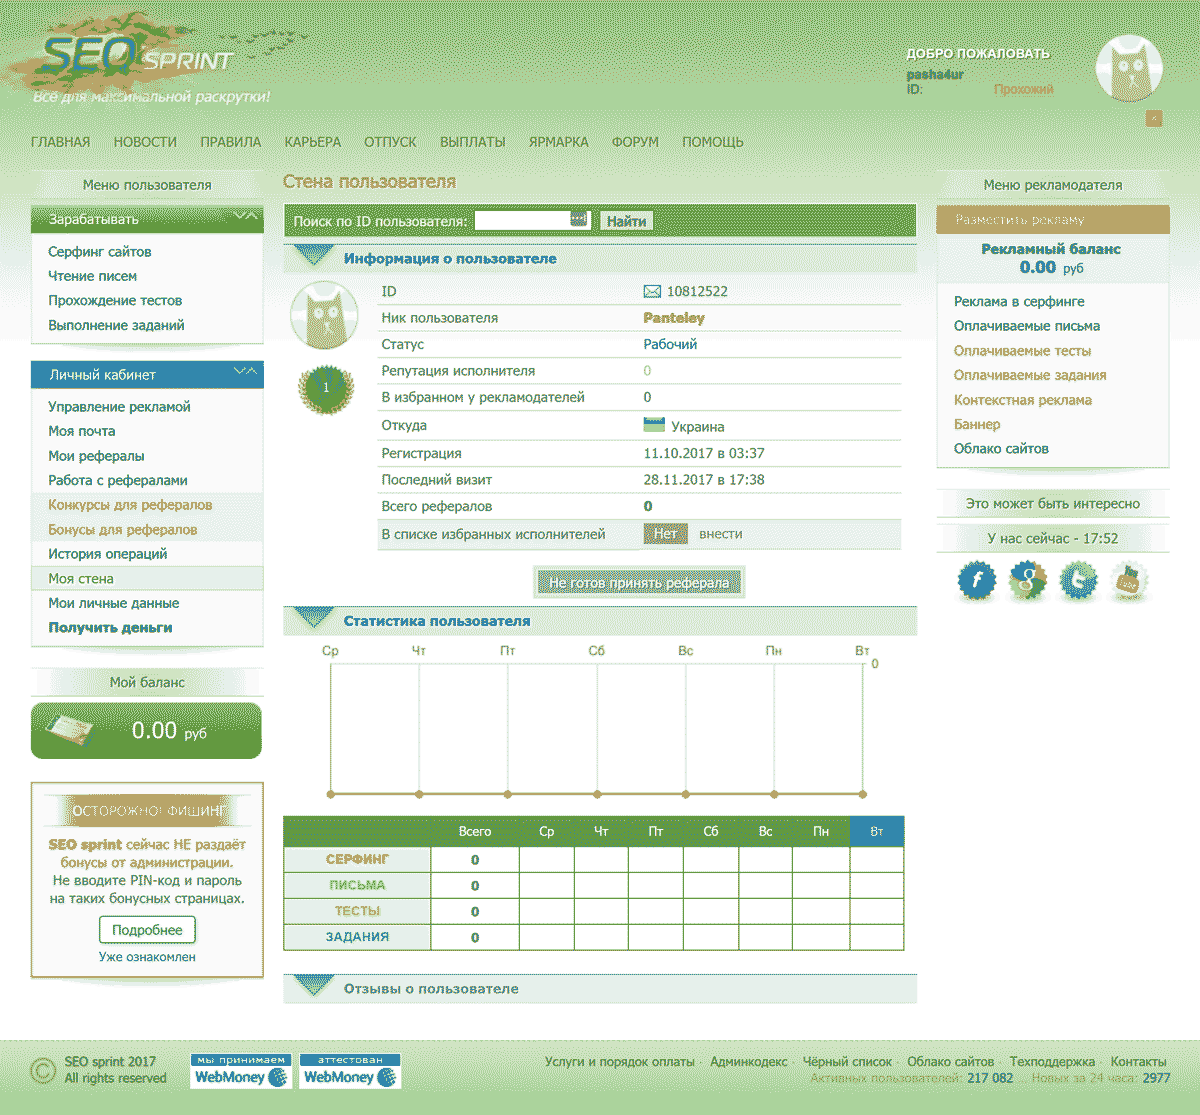1200x1115 pixels.
Task: Open 'Прохождение тестов' link
Action: tap(115, 300)
